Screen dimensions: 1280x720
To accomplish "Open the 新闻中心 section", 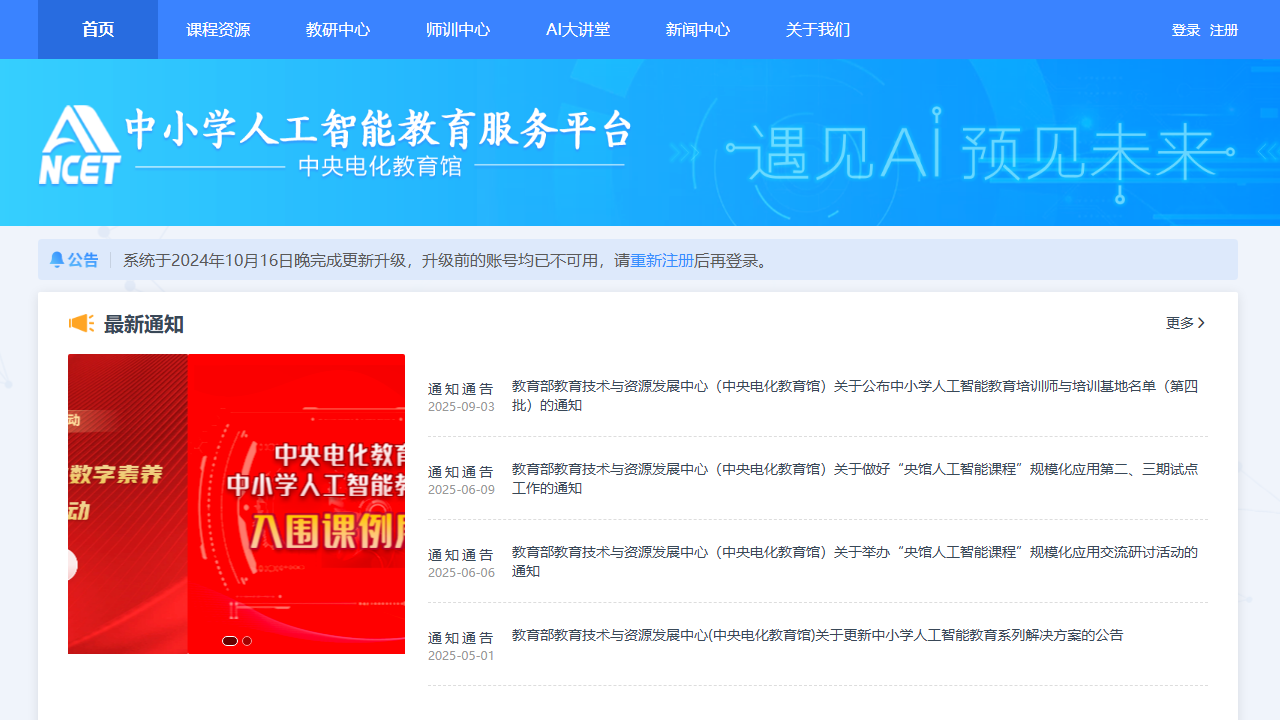I will (698, 30).
